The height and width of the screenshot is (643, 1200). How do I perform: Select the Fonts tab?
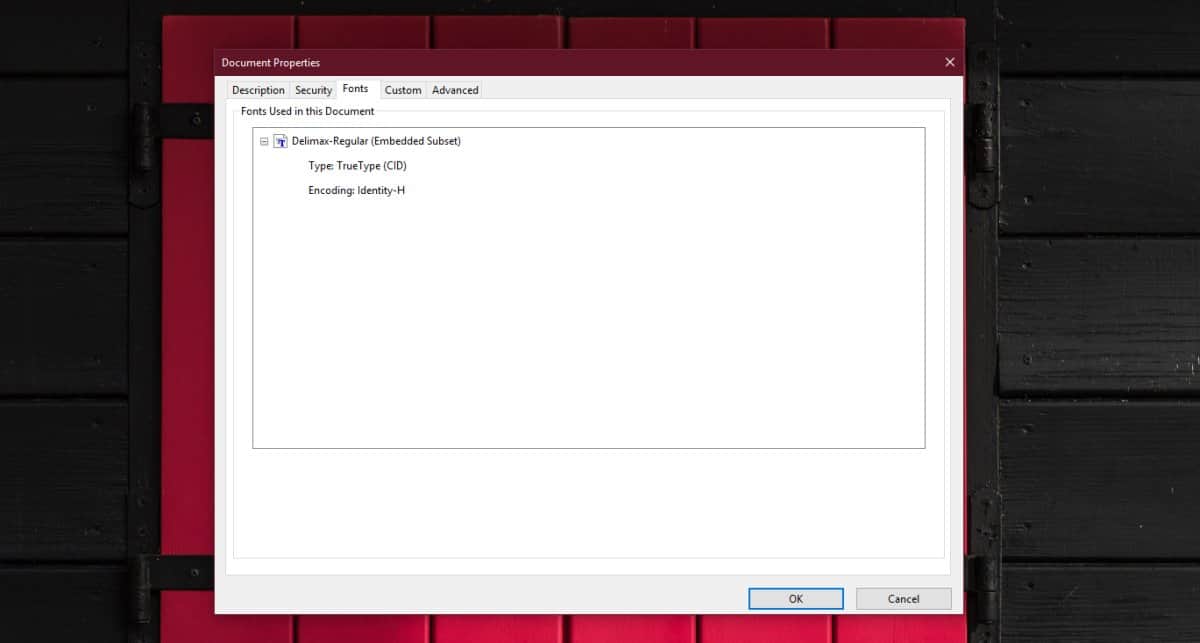pos(356,89)
